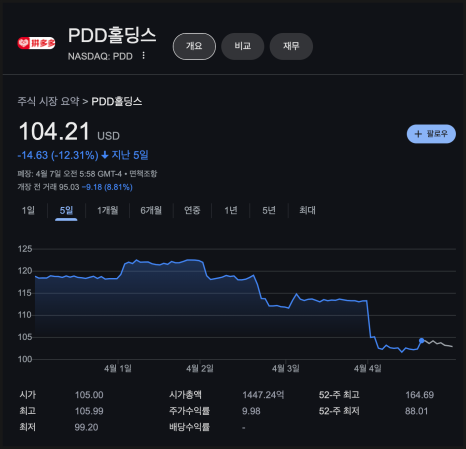Screen dimensions: 466x449
Task: Click the 104.21 current price
Action: (x=54, y=132)
